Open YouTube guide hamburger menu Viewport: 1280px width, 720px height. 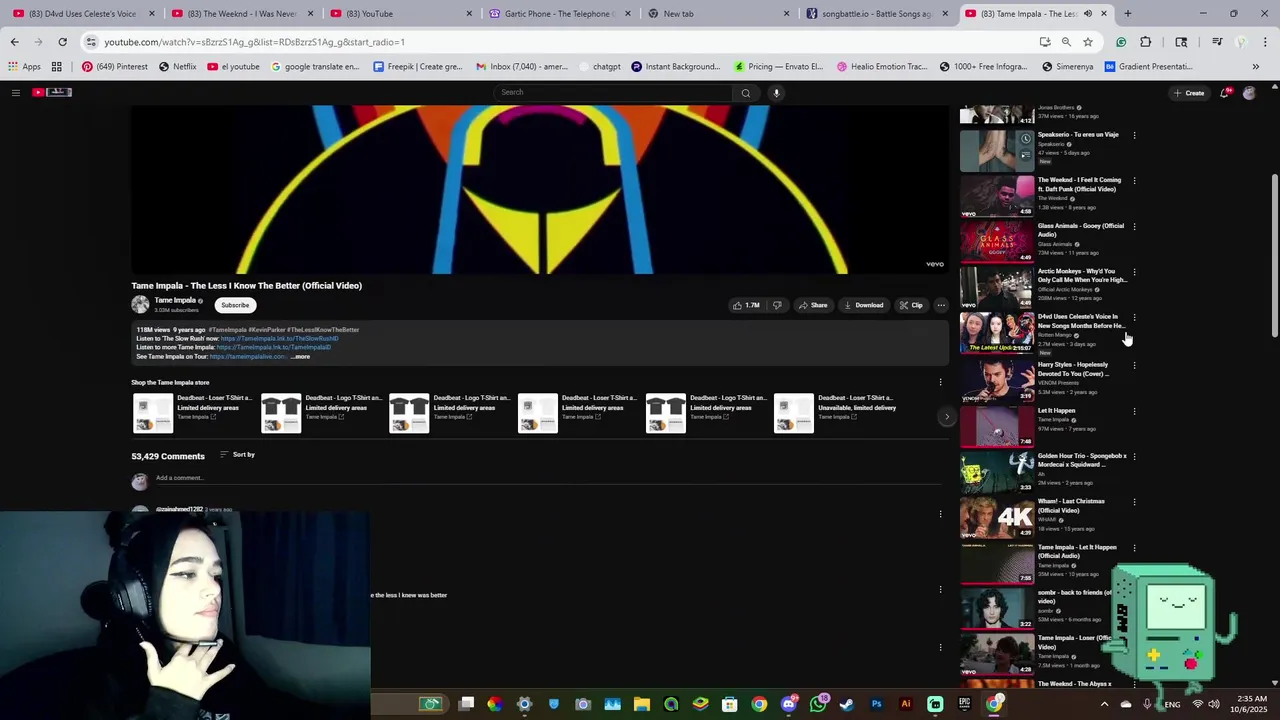[x=15, y=93]
